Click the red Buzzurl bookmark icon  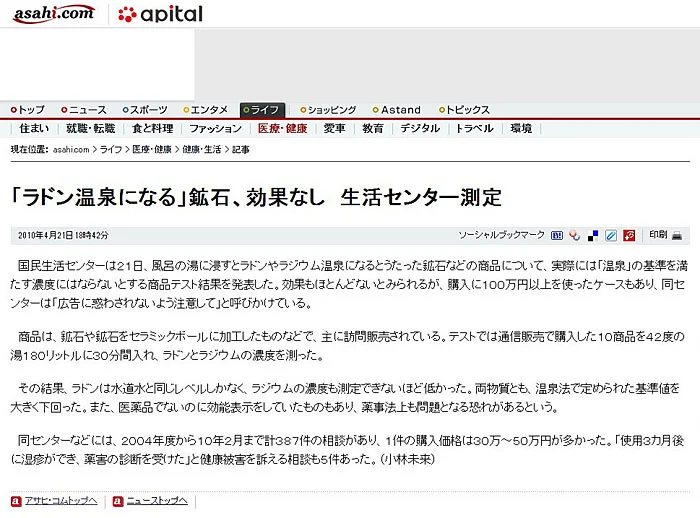629,235
